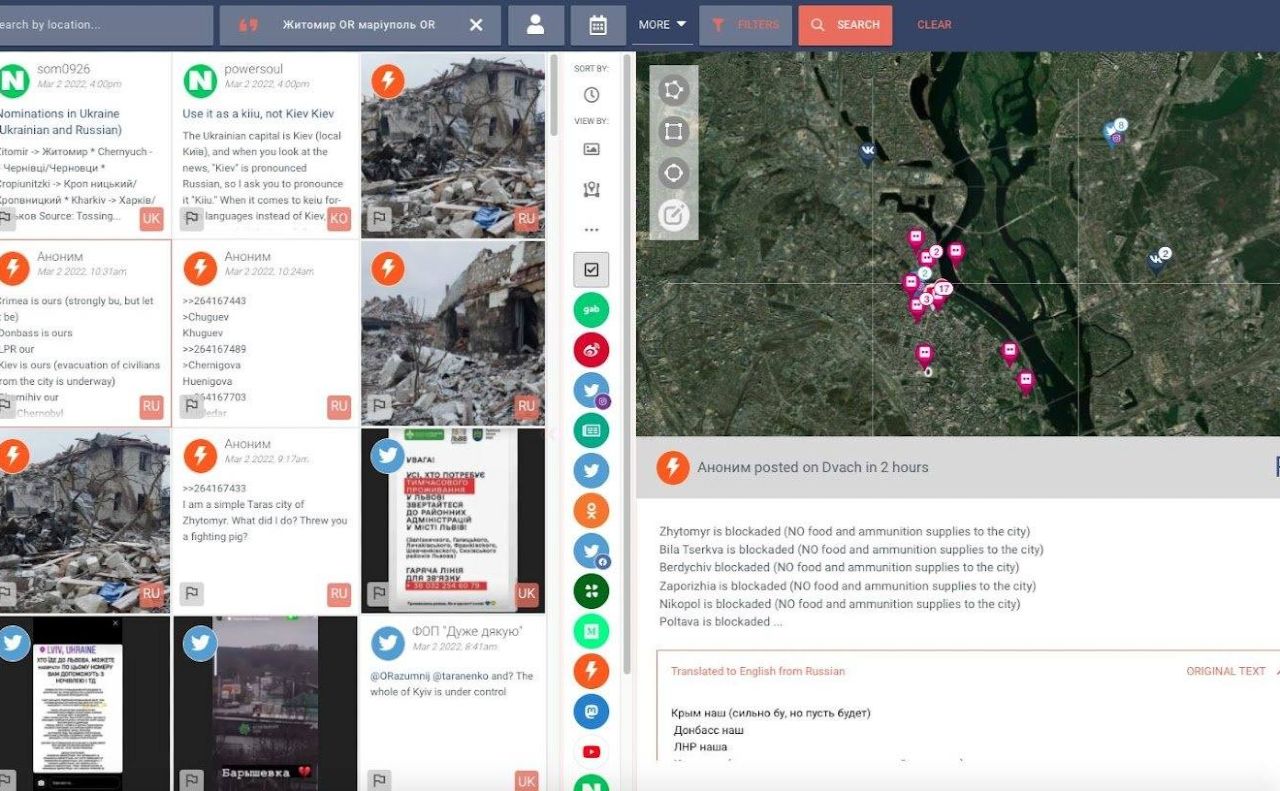The image size is (1280, 791).
Task: Sort posts by time using clock icon
Action: tap(591, 95)
